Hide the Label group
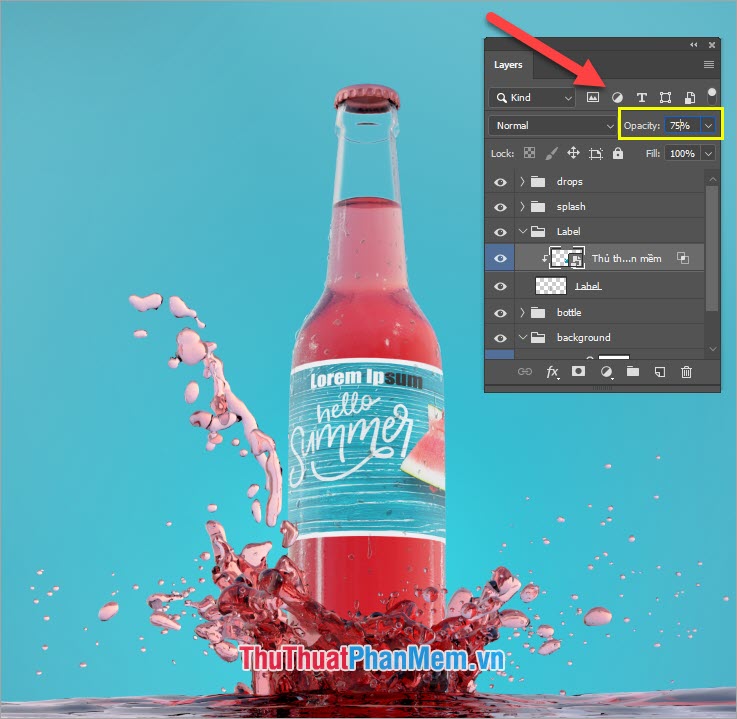Viewport: 737px width, 719px height. click(x=500, y=232)
